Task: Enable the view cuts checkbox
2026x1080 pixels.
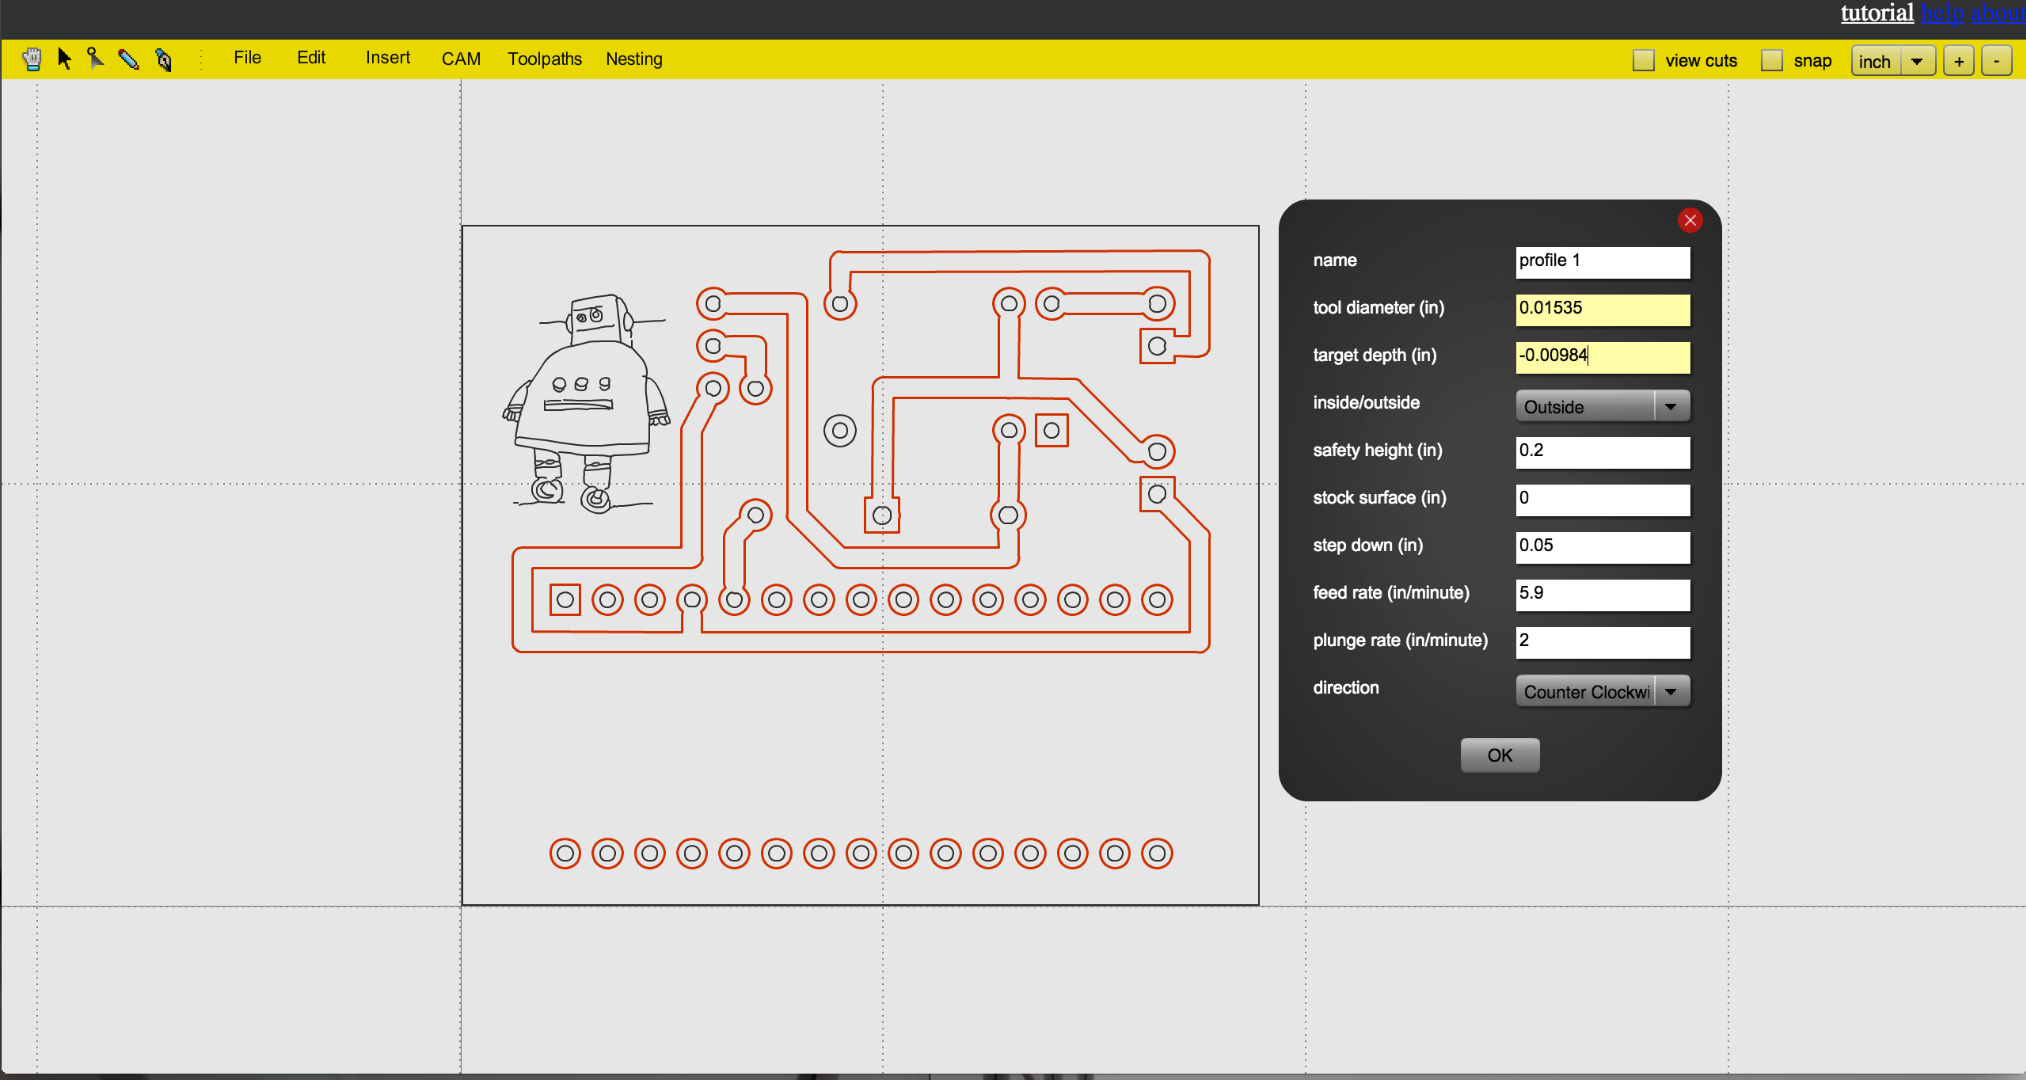Action: coord(1643,61)
